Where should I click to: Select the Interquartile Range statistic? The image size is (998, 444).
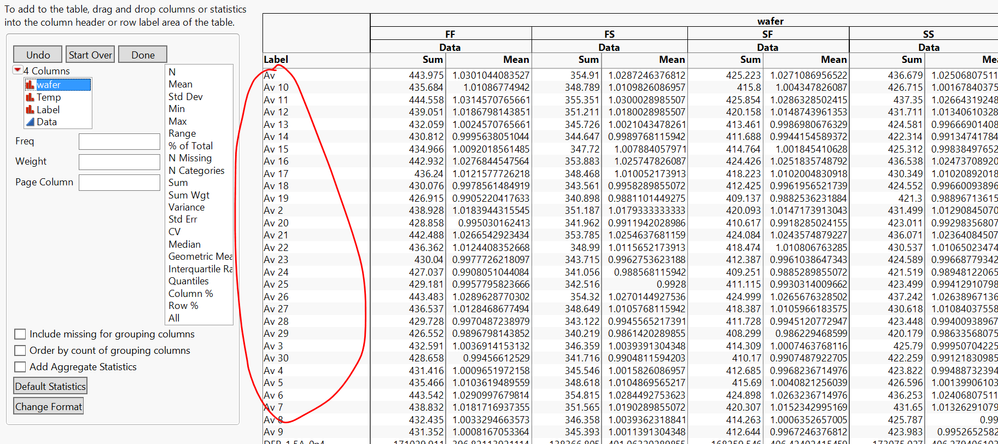click(200, 269)
